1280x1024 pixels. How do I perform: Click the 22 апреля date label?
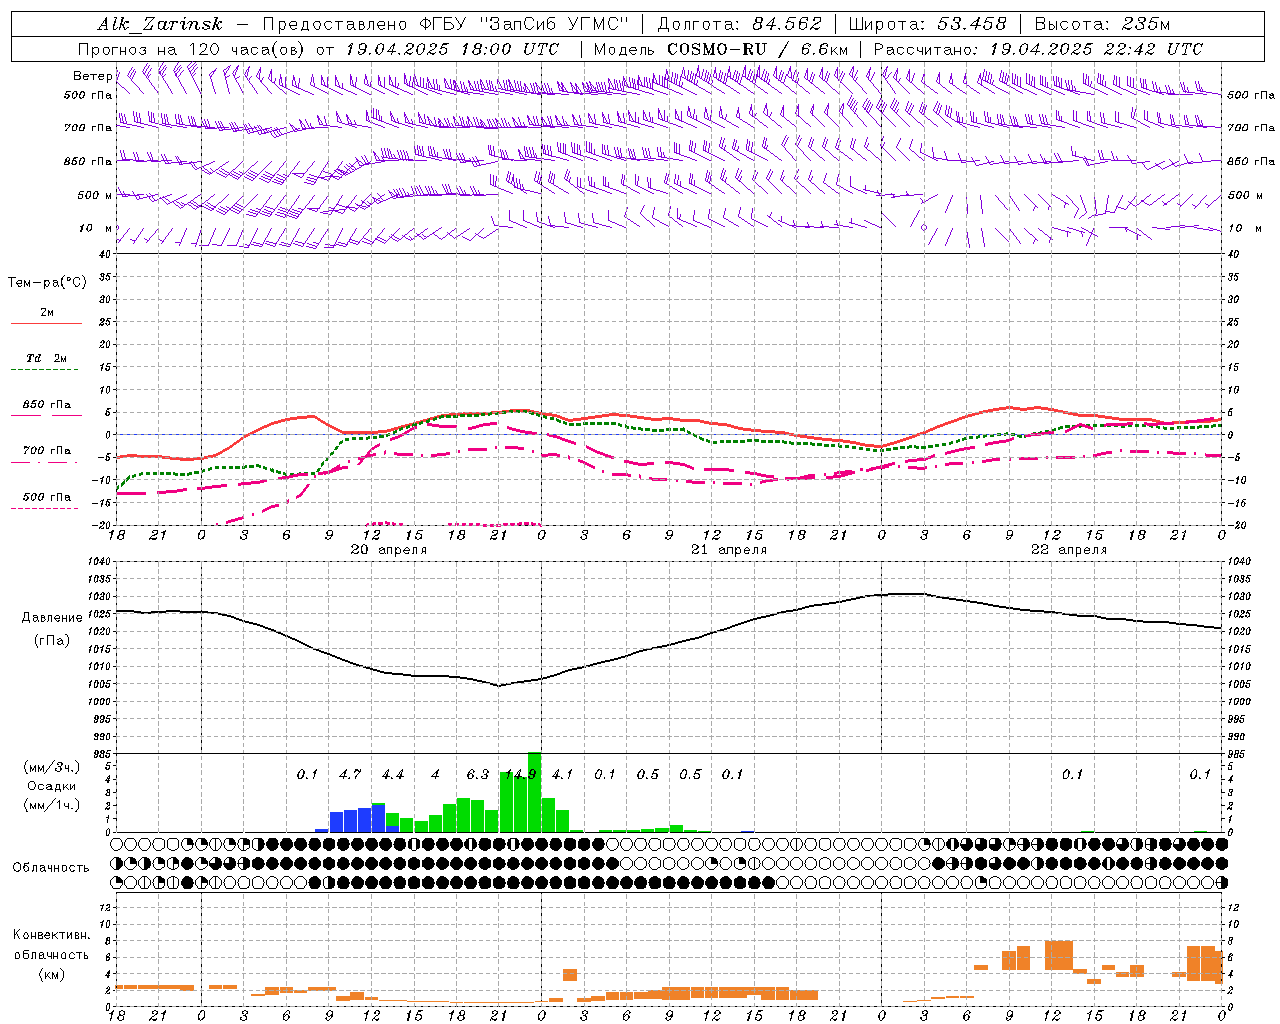pyautogui.click(x=1069, y=550)
